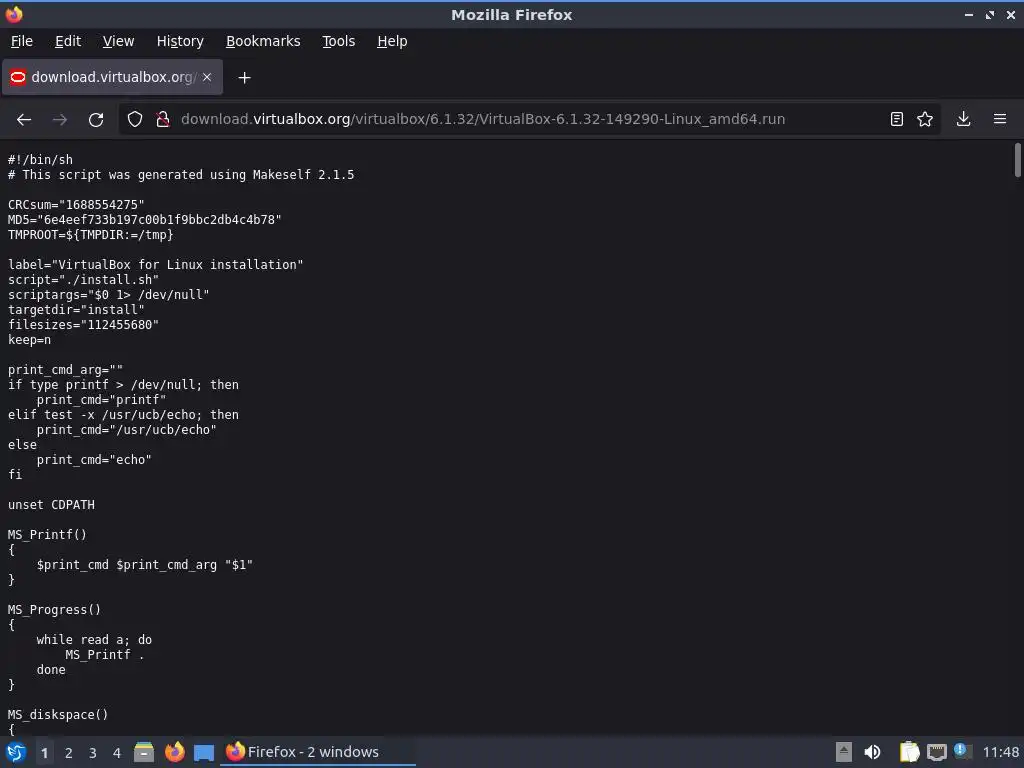Switch to workspace 3
1024x768 pixels.
(x=93, y=753)
